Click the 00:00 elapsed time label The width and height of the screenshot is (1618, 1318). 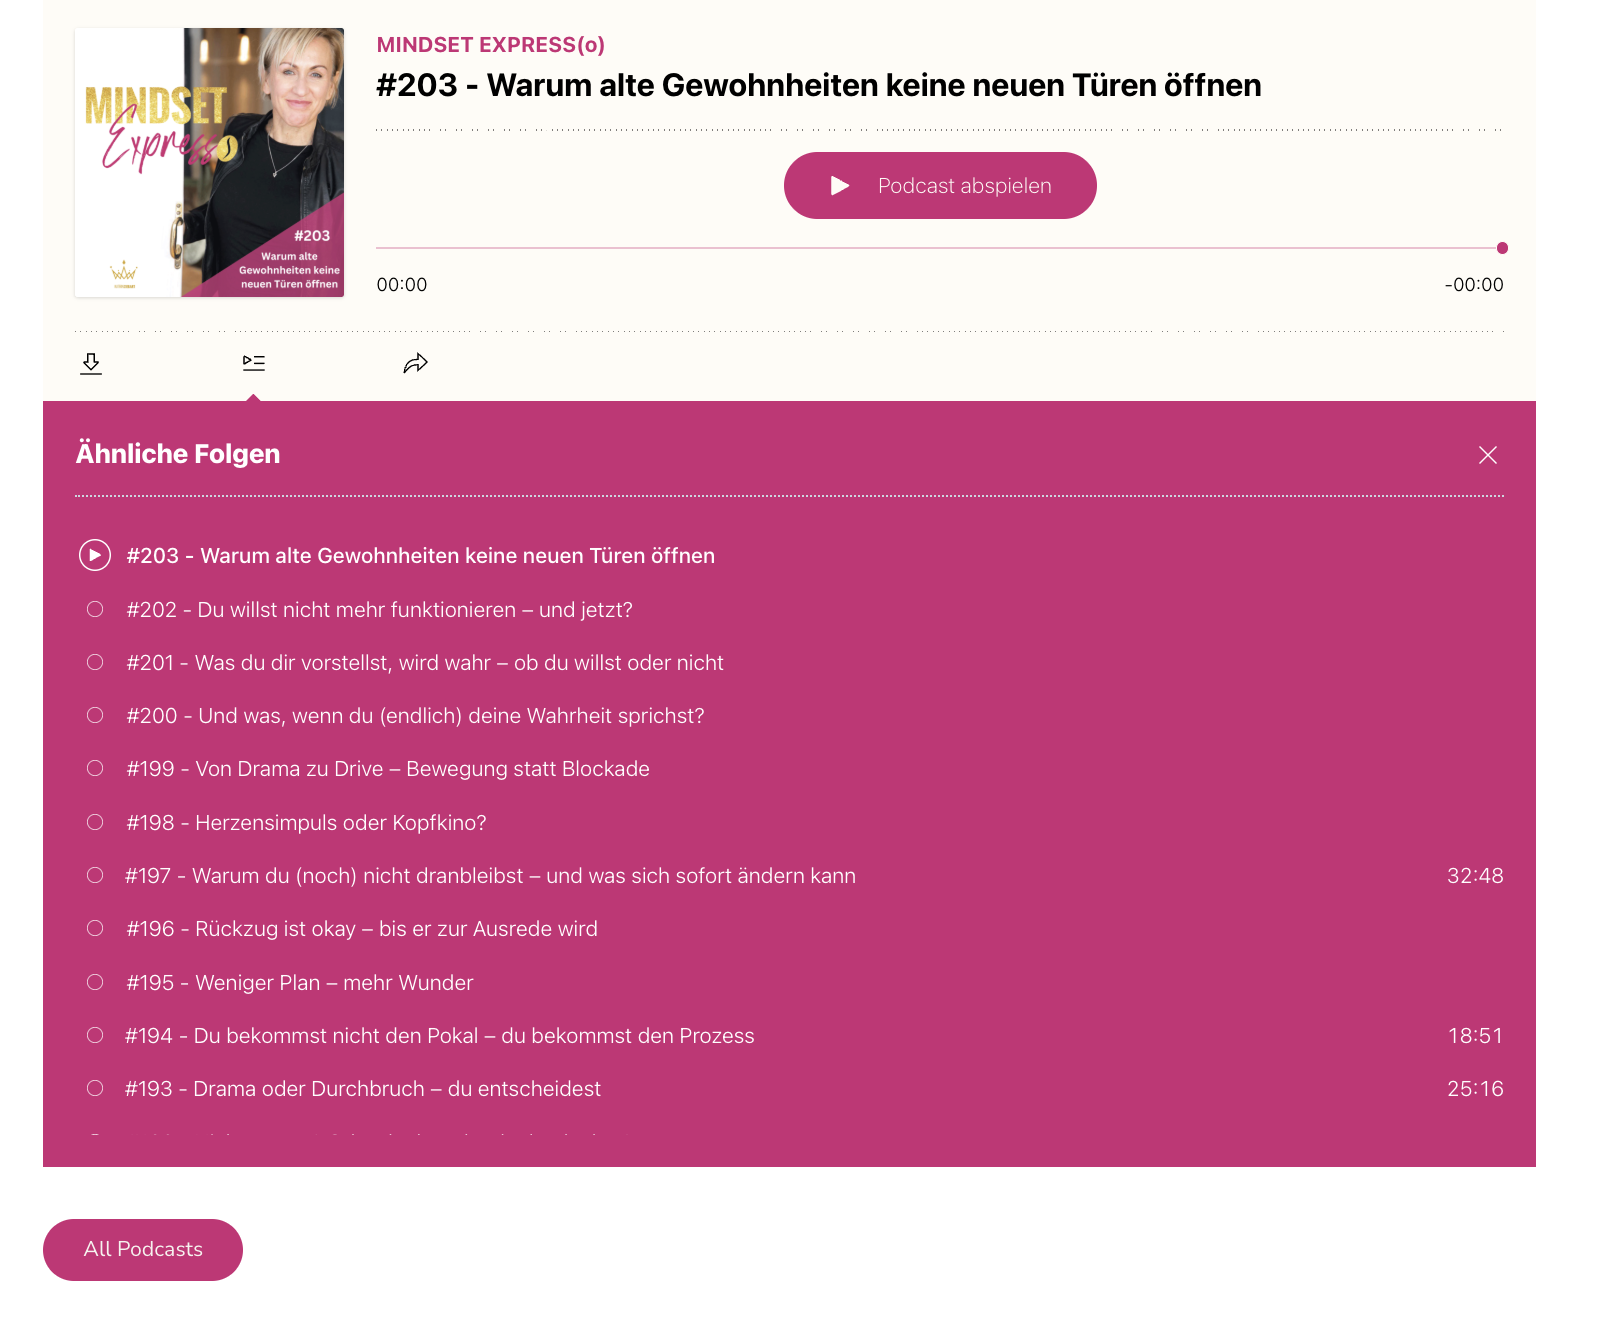402,285
